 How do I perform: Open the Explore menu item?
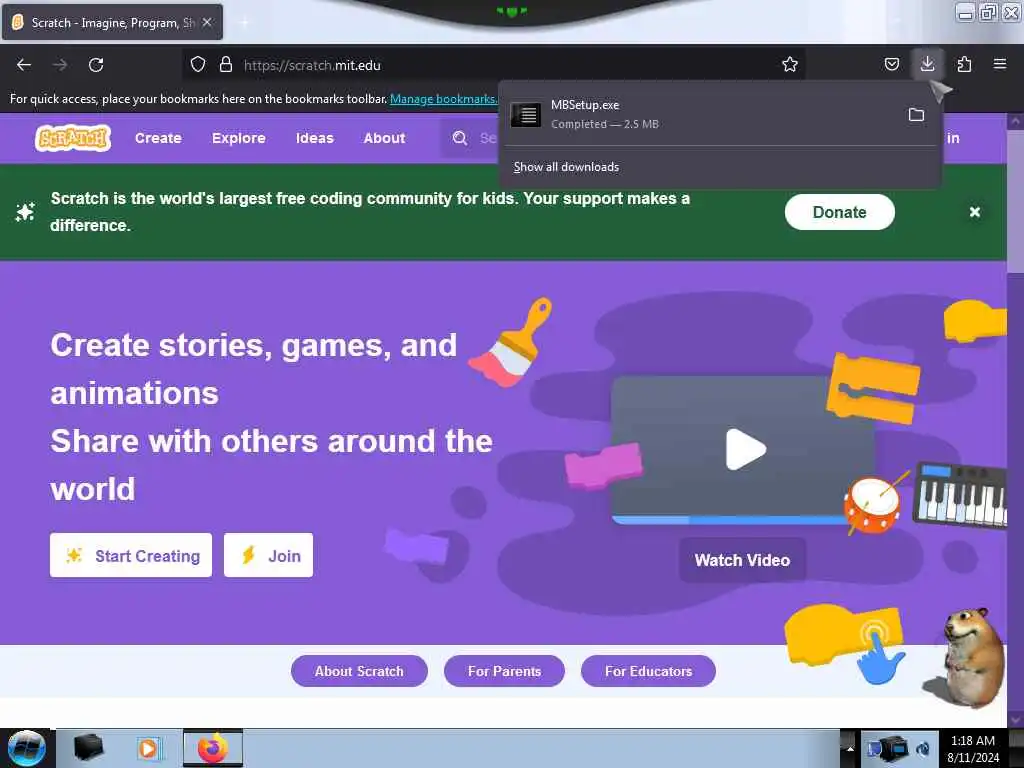[238, 138]
